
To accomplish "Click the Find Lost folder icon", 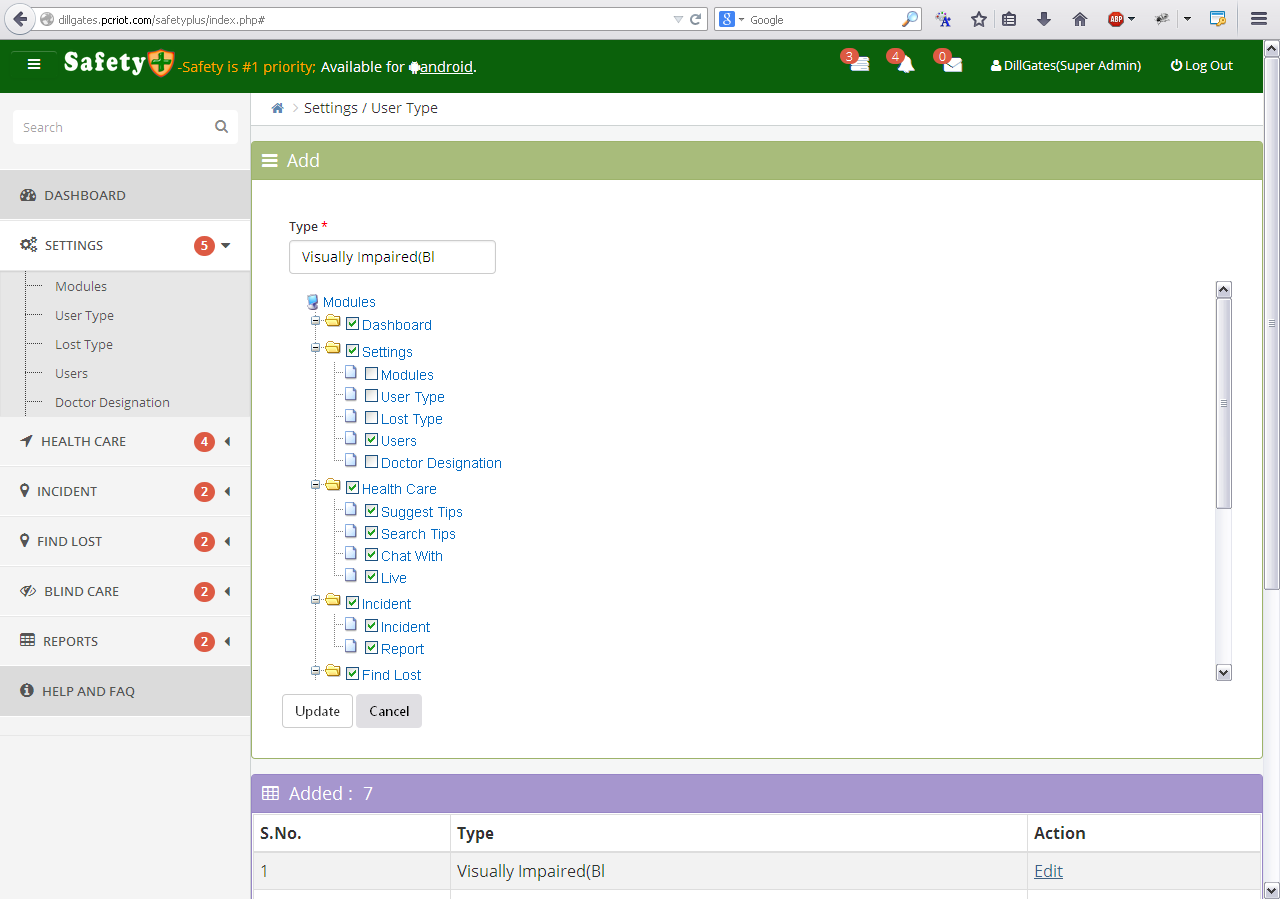I will pyautogui.click(x=333, y=671).
